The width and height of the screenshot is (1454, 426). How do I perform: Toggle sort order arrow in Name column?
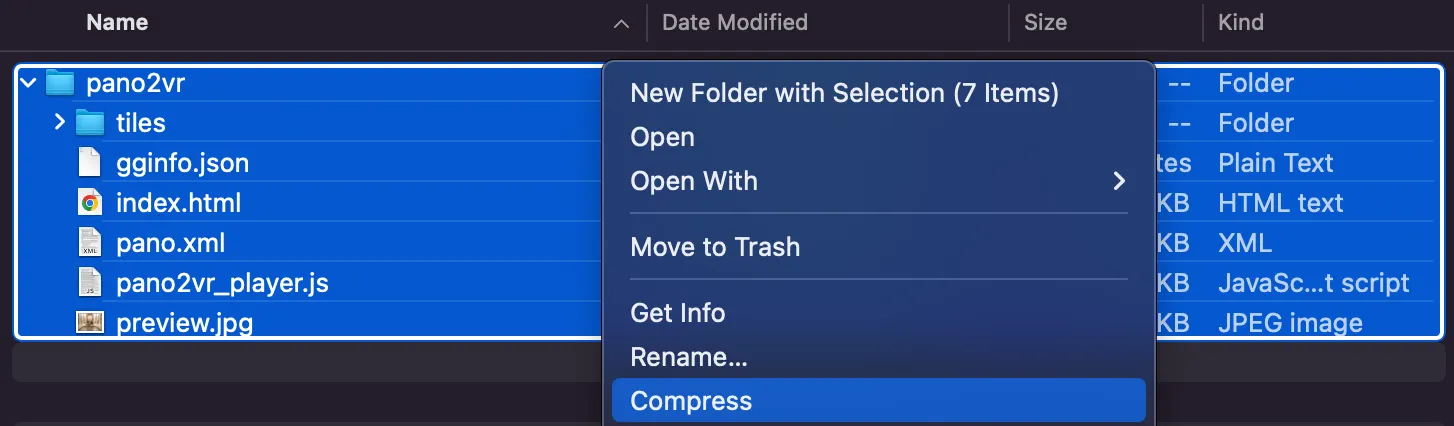coord(621,23)
